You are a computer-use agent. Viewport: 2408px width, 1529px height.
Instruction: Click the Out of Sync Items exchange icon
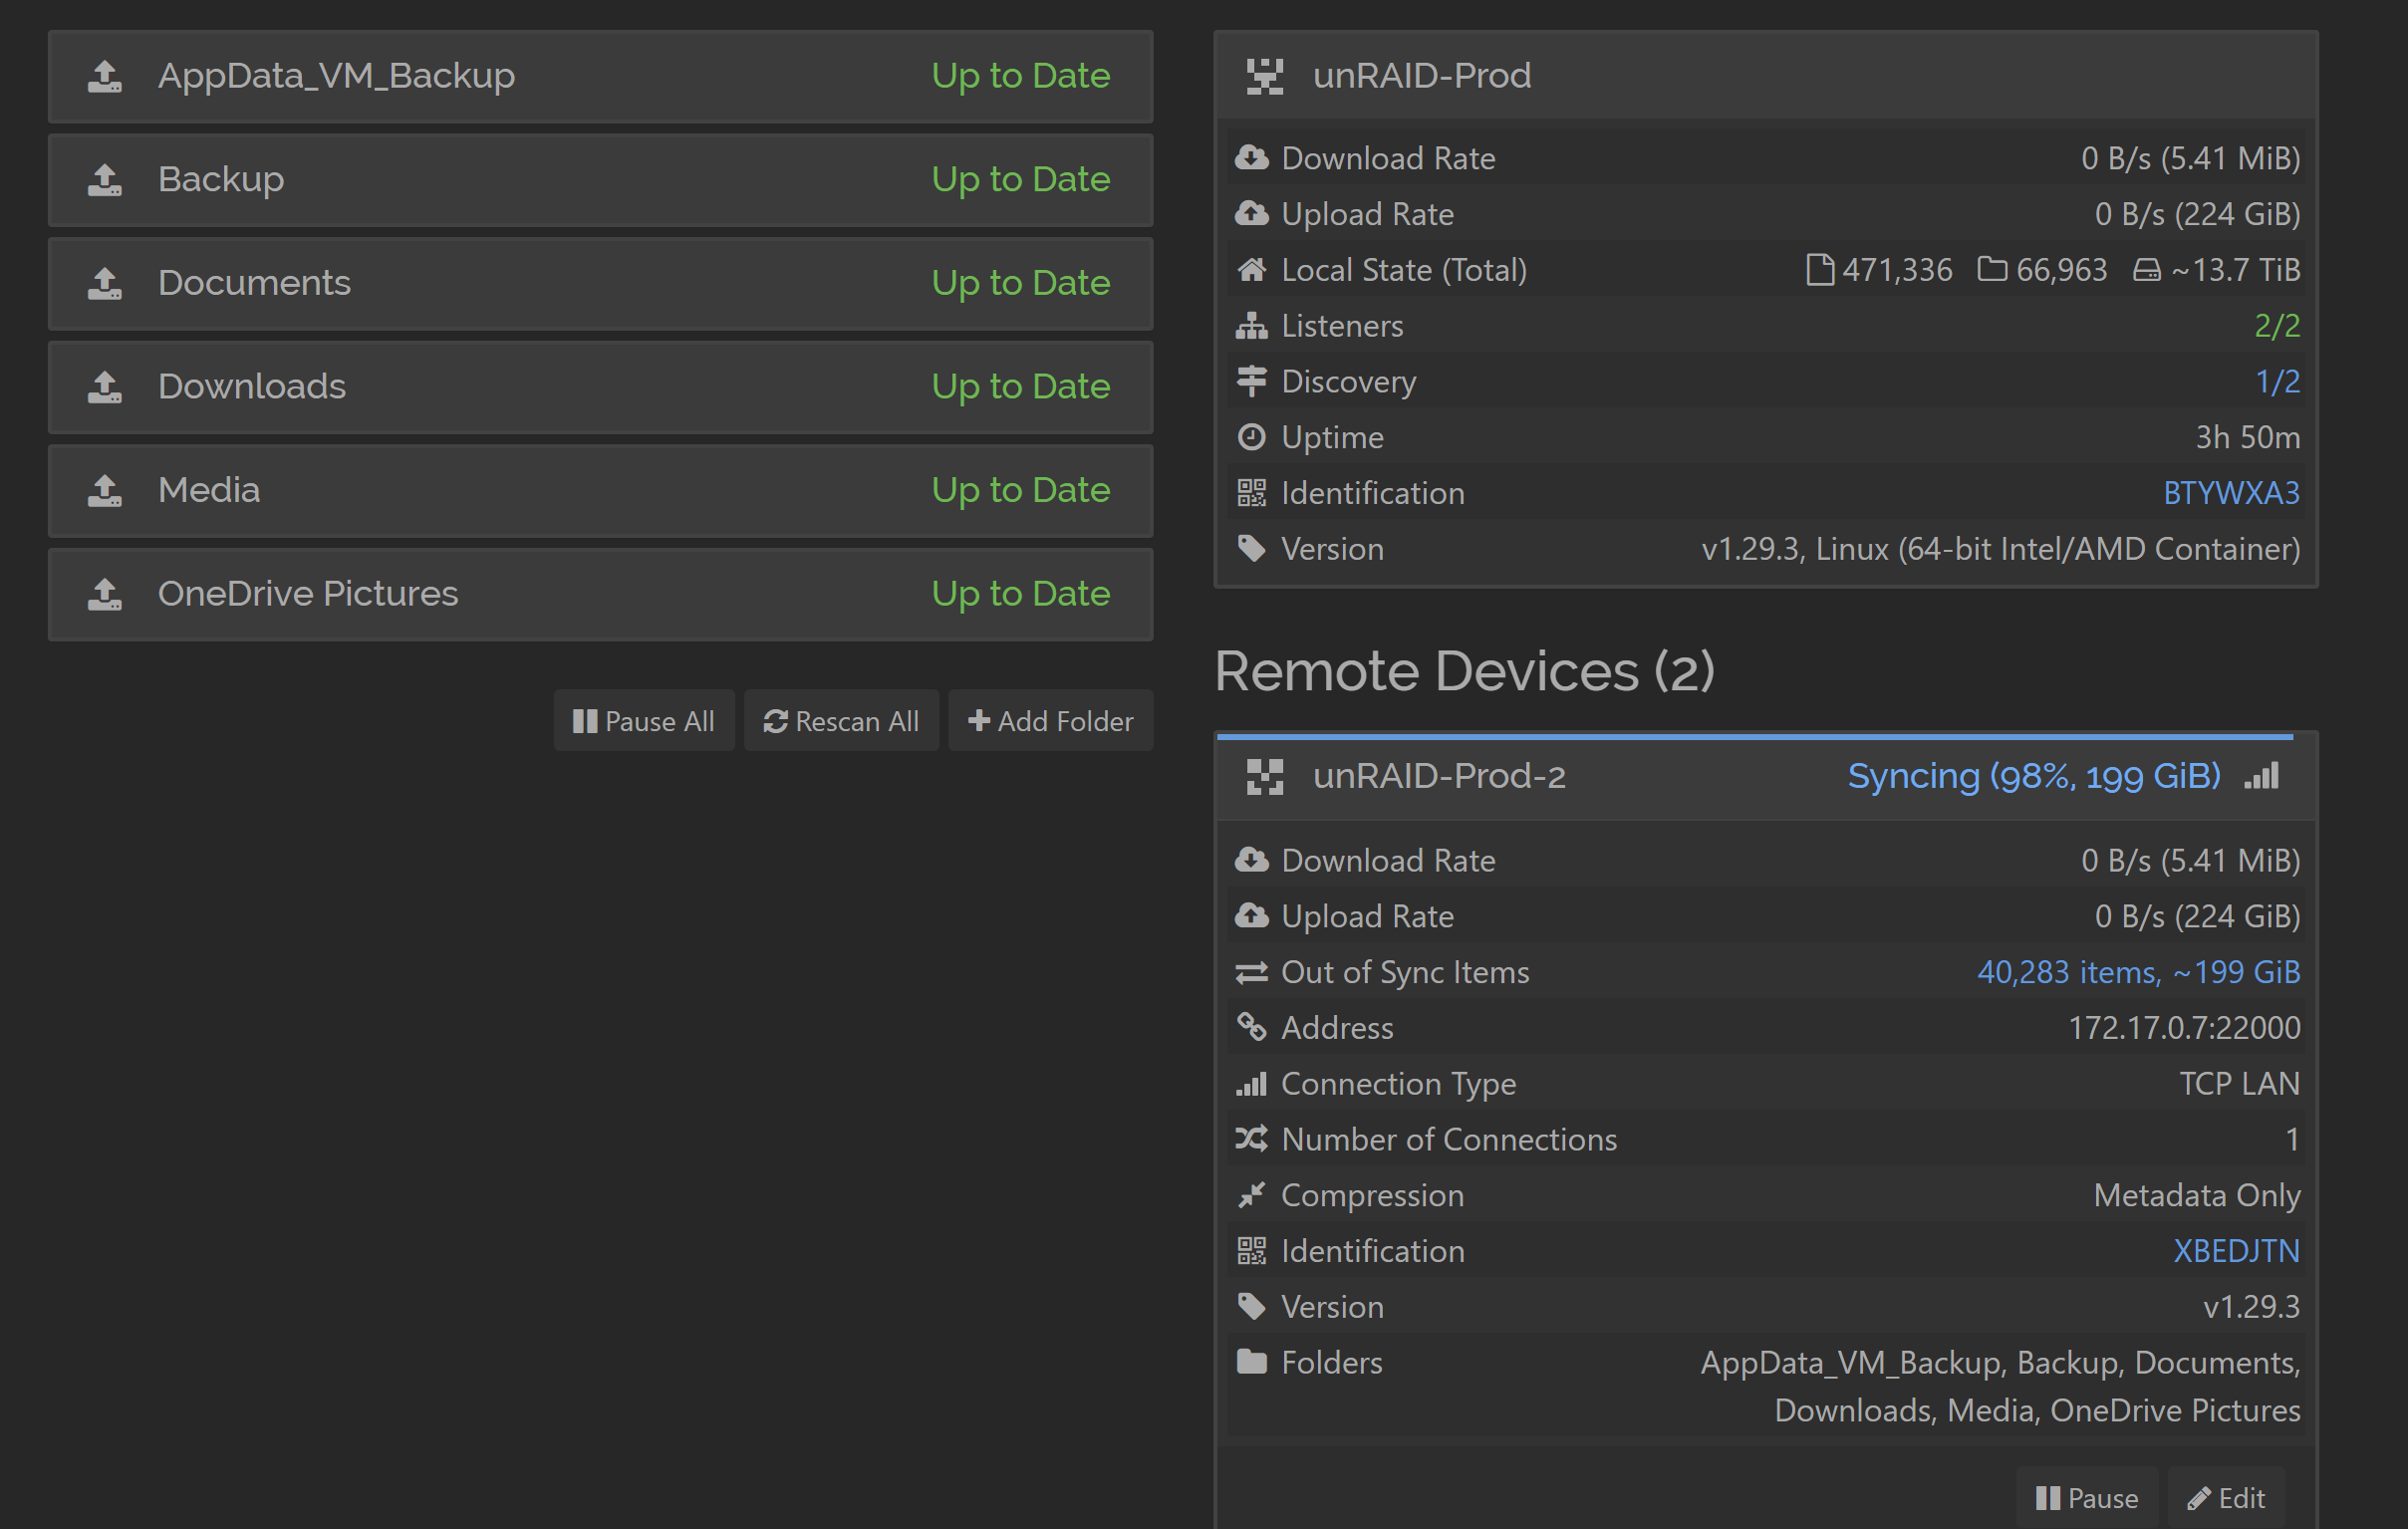pyautogui.click(x=1252, y=972)
